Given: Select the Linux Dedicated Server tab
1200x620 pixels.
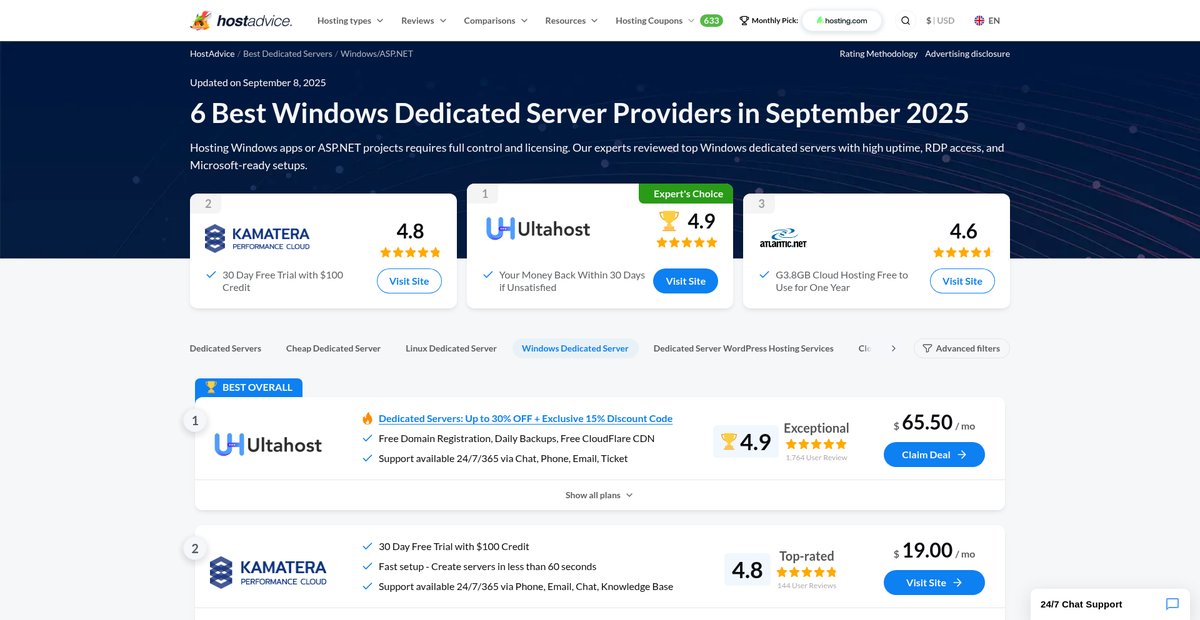Looking at the screenshot, I should coord(451,348).
